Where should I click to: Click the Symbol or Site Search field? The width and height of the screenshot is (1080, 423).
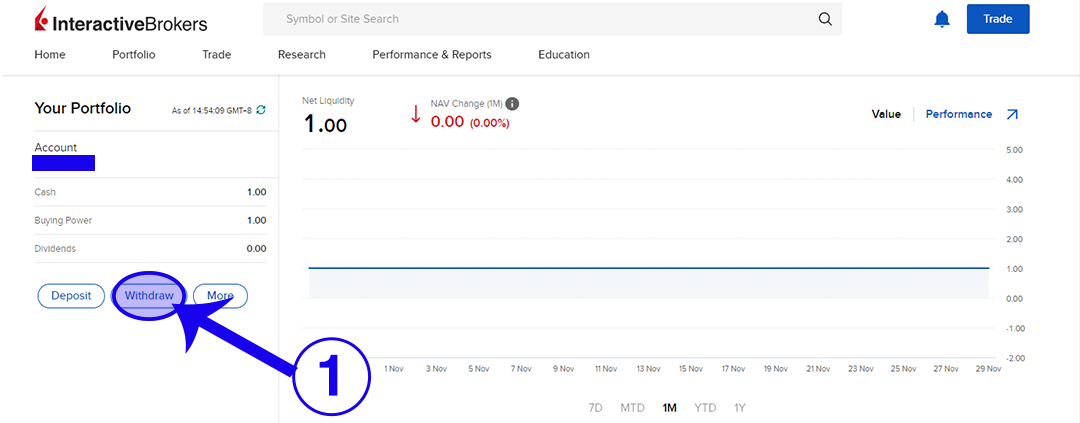pyautogui.click(x=540, y=19)
